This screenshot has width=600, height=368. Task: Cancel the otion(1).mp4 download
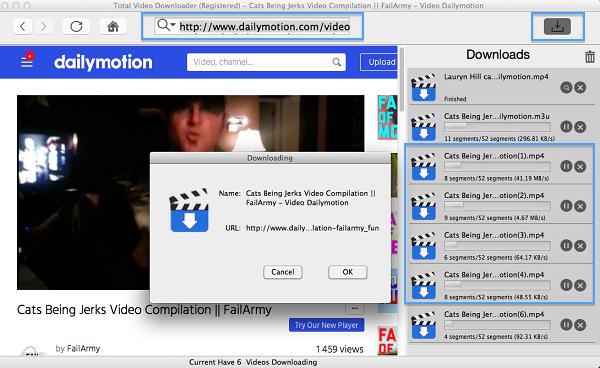coord(580,166)
